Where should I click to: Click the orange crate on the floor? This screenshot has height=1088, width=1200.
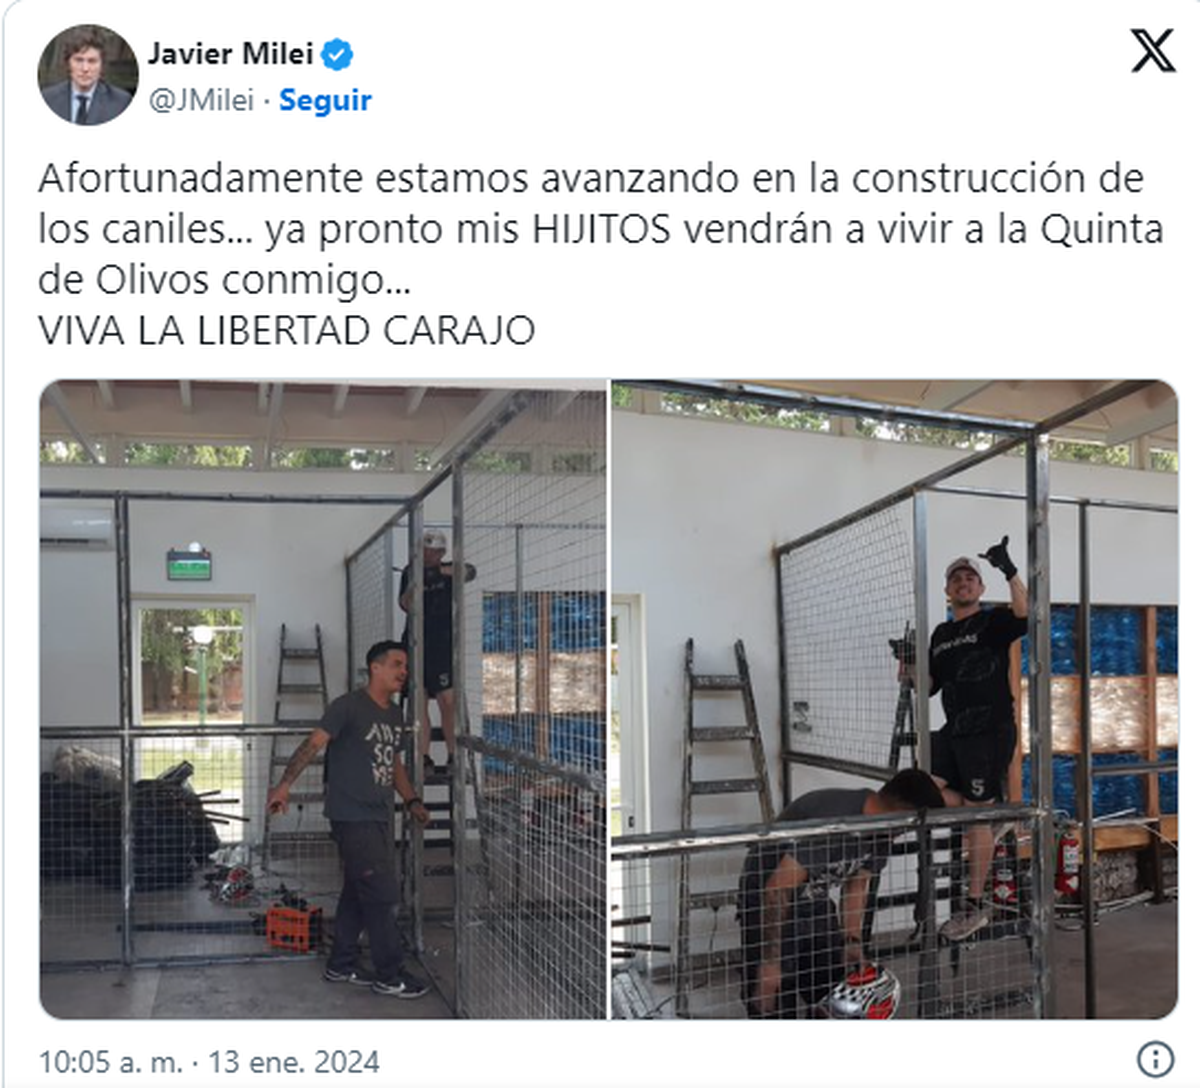[294, 928]
